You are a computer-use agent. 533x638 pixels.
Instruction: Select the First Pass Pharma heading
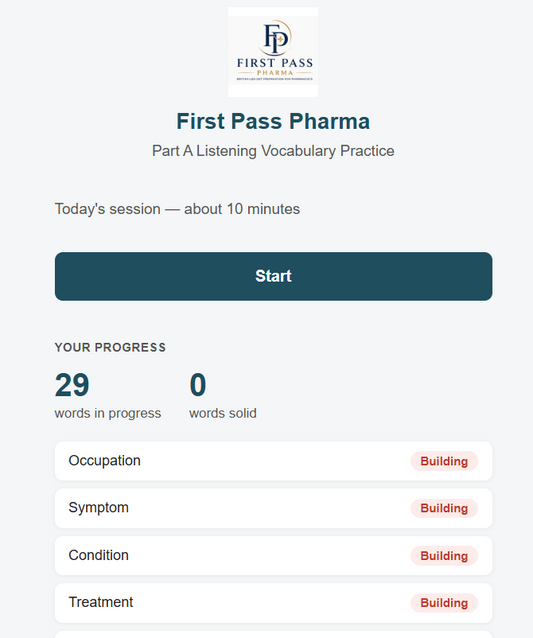[x=273, y=121]
